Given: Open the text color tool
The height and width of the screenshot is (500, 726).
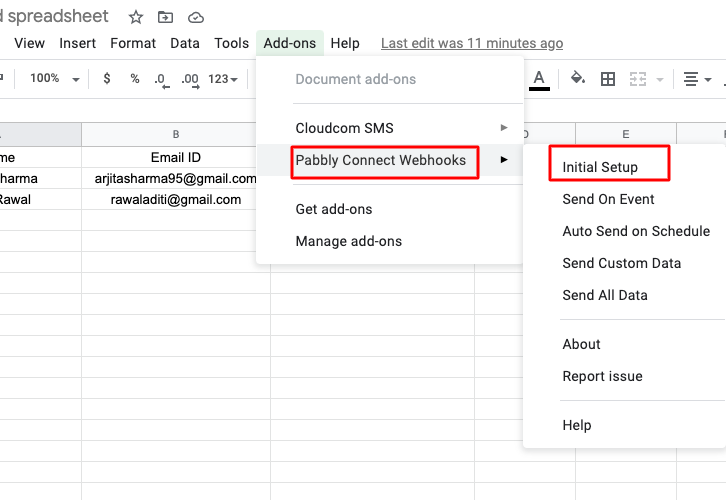Looking at the screenshot, I should (x=539, y=80).
